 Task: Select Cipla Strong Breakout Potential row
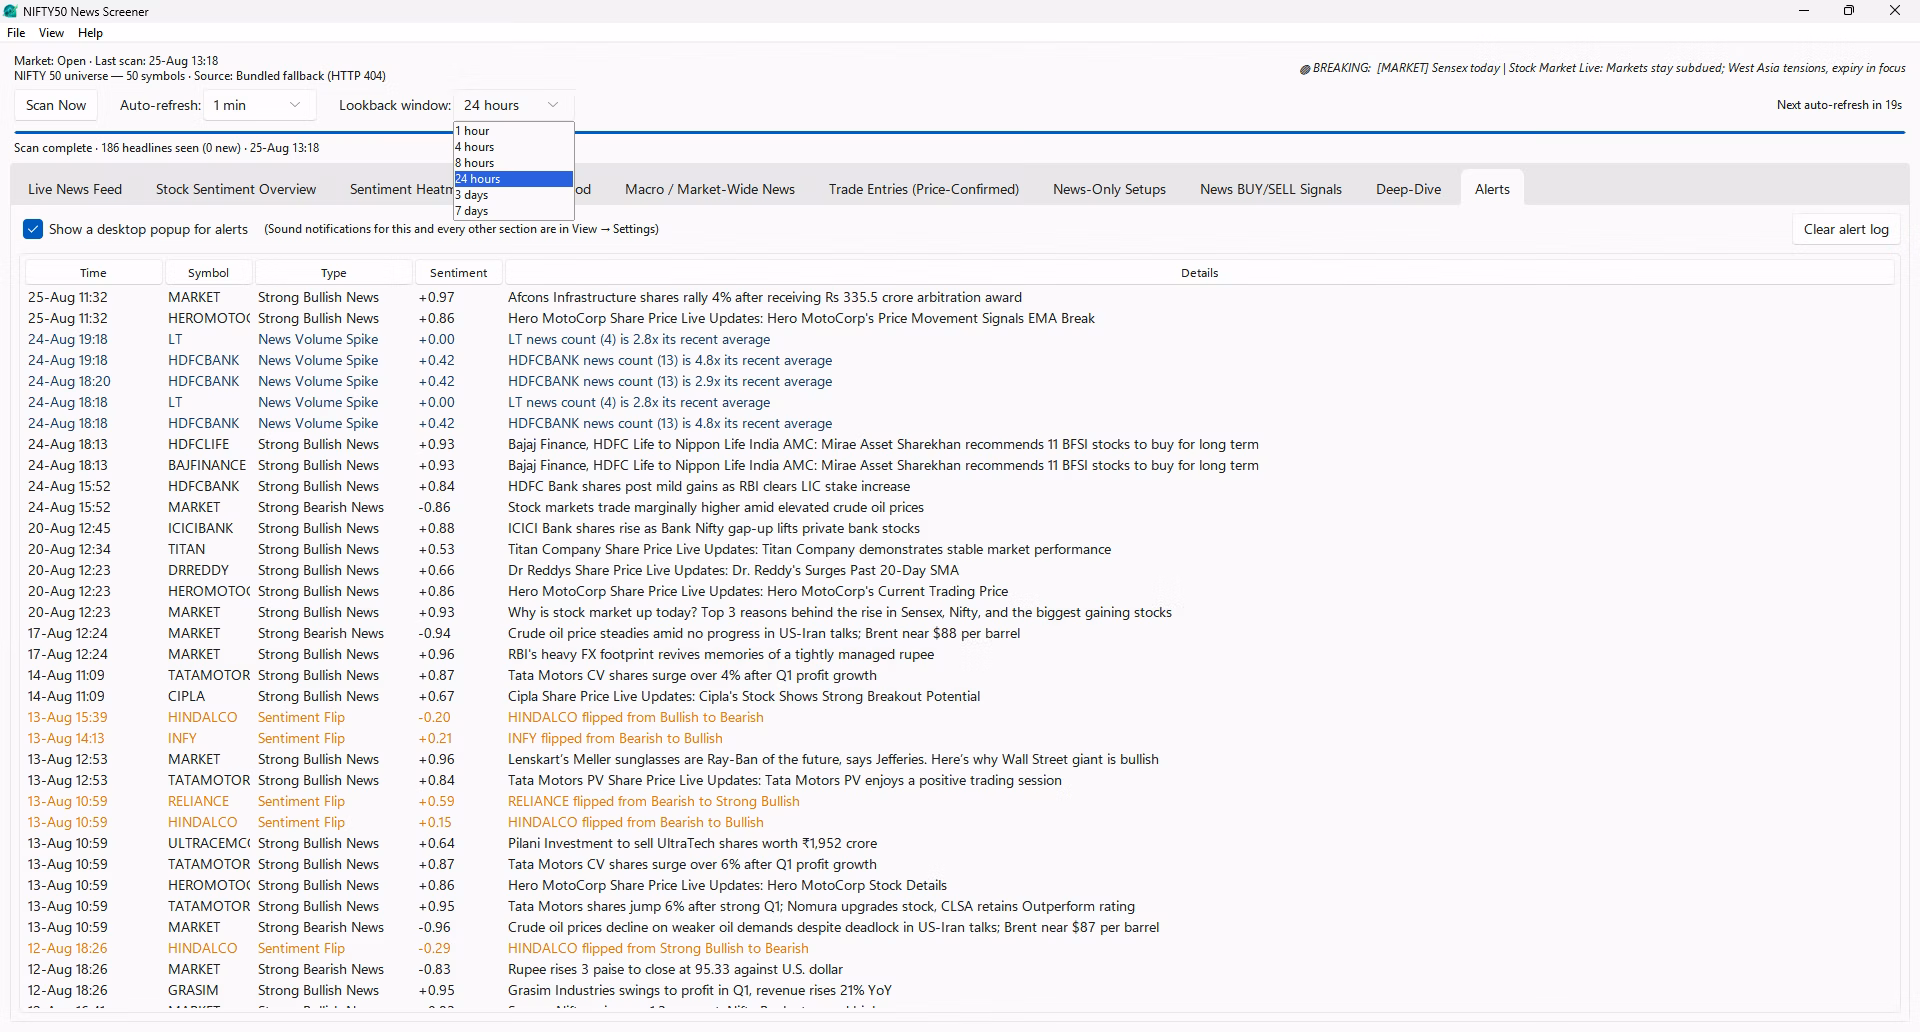click(960, 696)
